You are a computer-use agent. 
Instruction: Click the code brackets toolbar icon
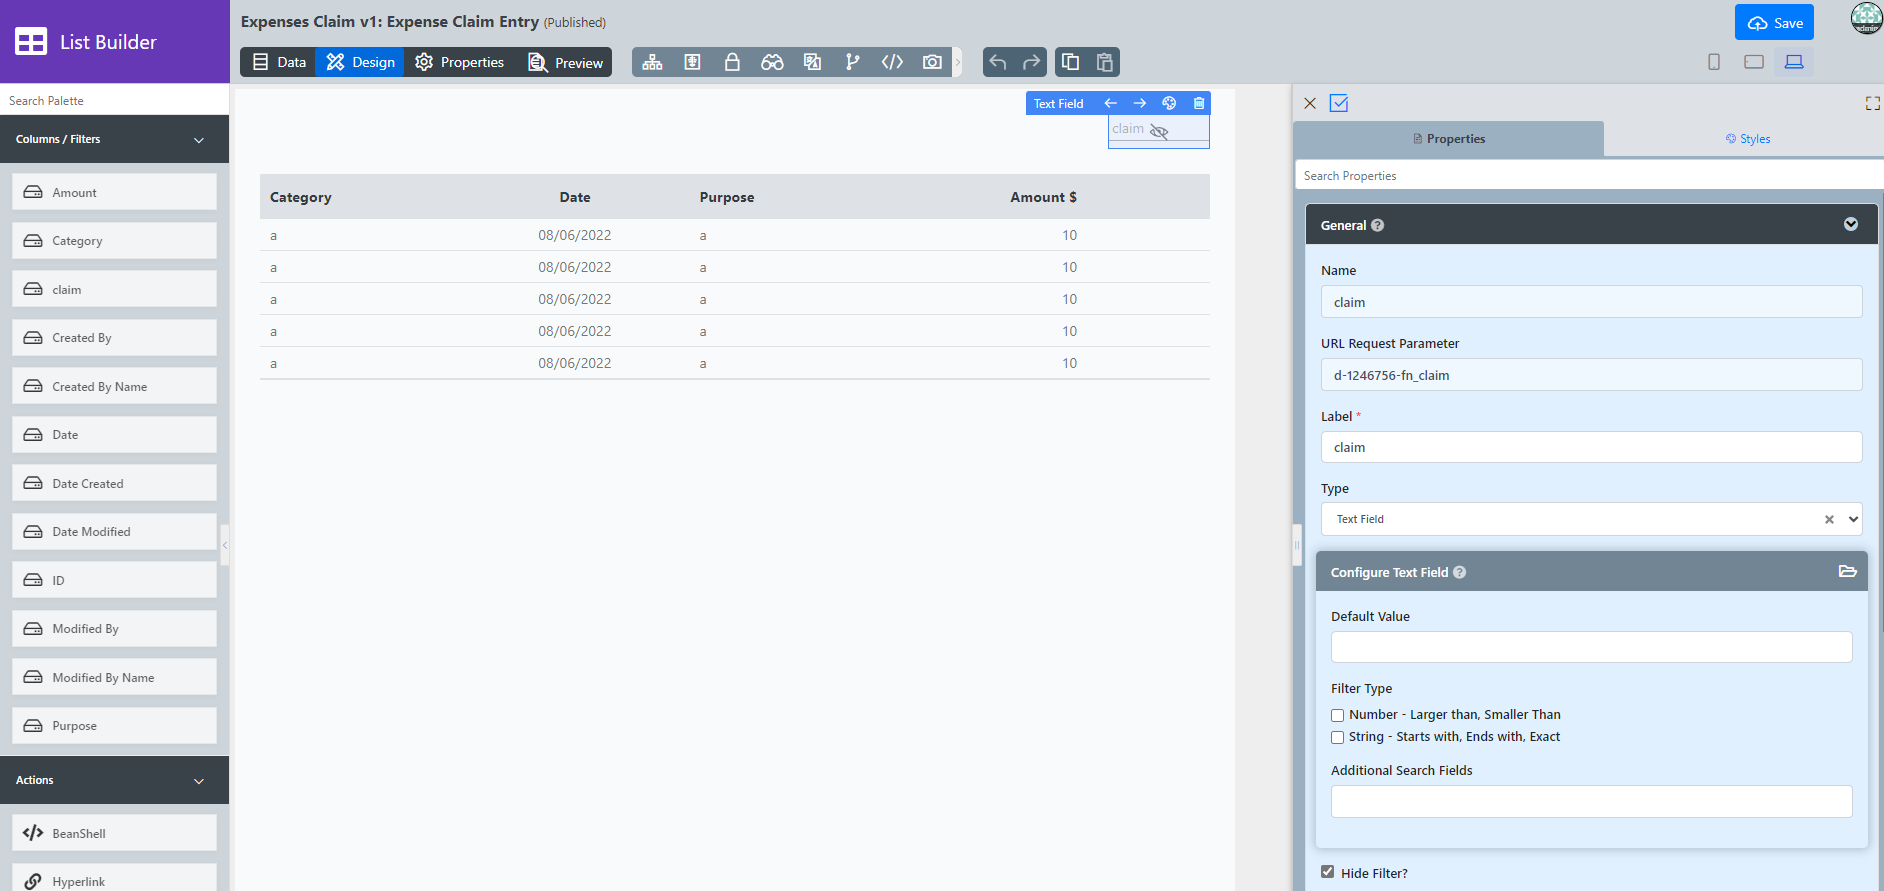[x=892, y=62]
